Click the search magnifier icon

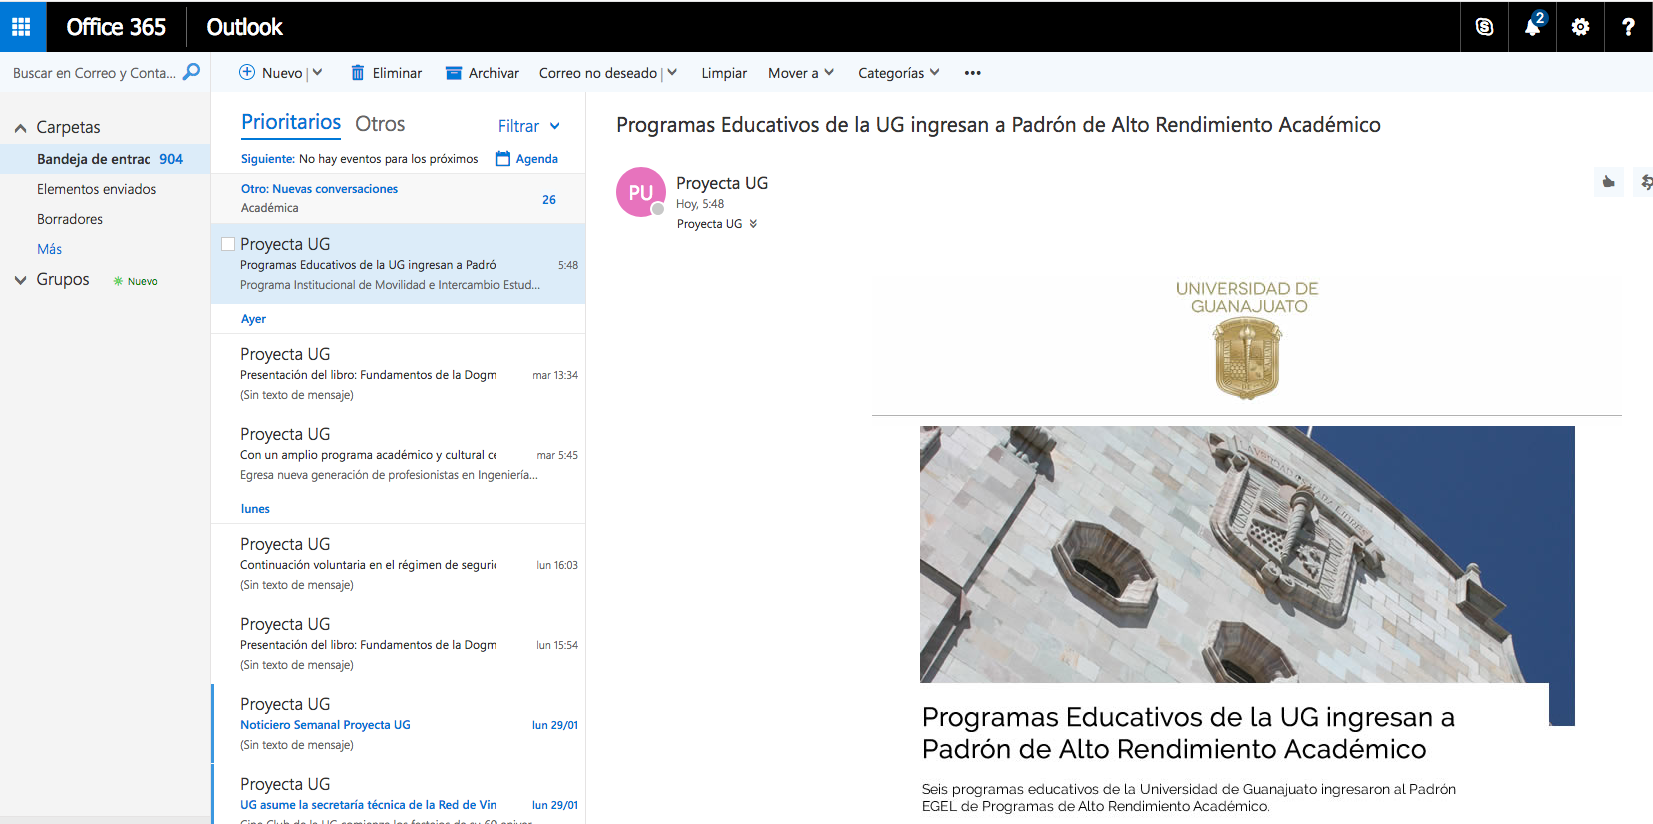click(x=191, y=72)
